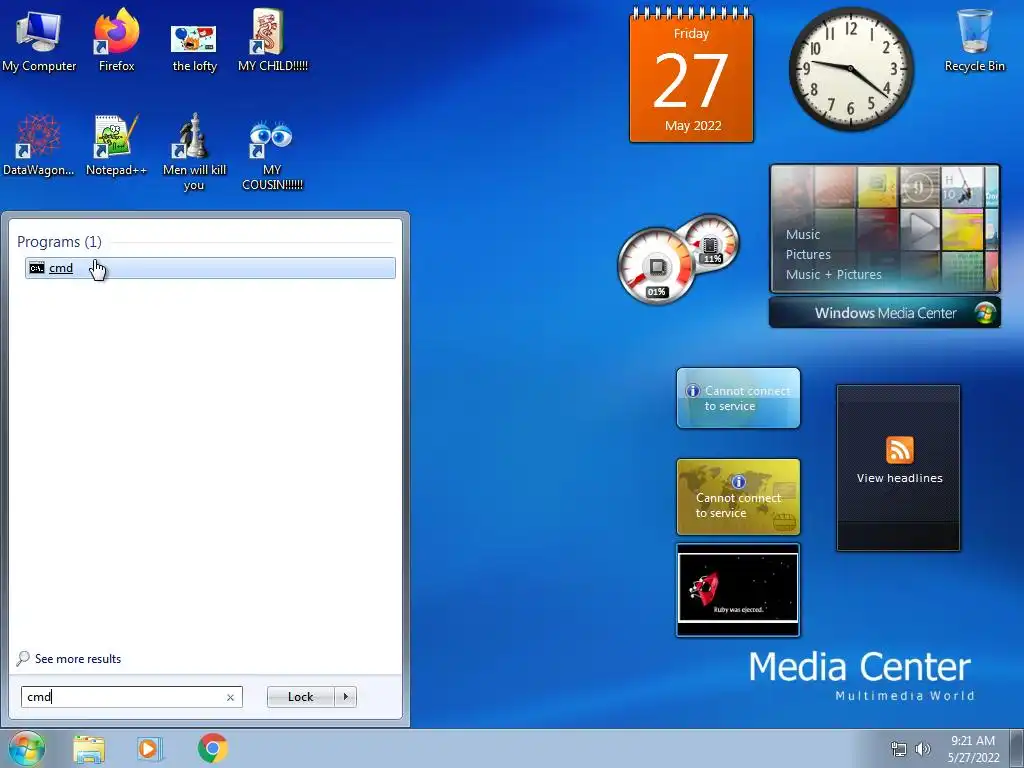
Task: Launch Google Chrome from the taskbar
Action: coord(212,748)
